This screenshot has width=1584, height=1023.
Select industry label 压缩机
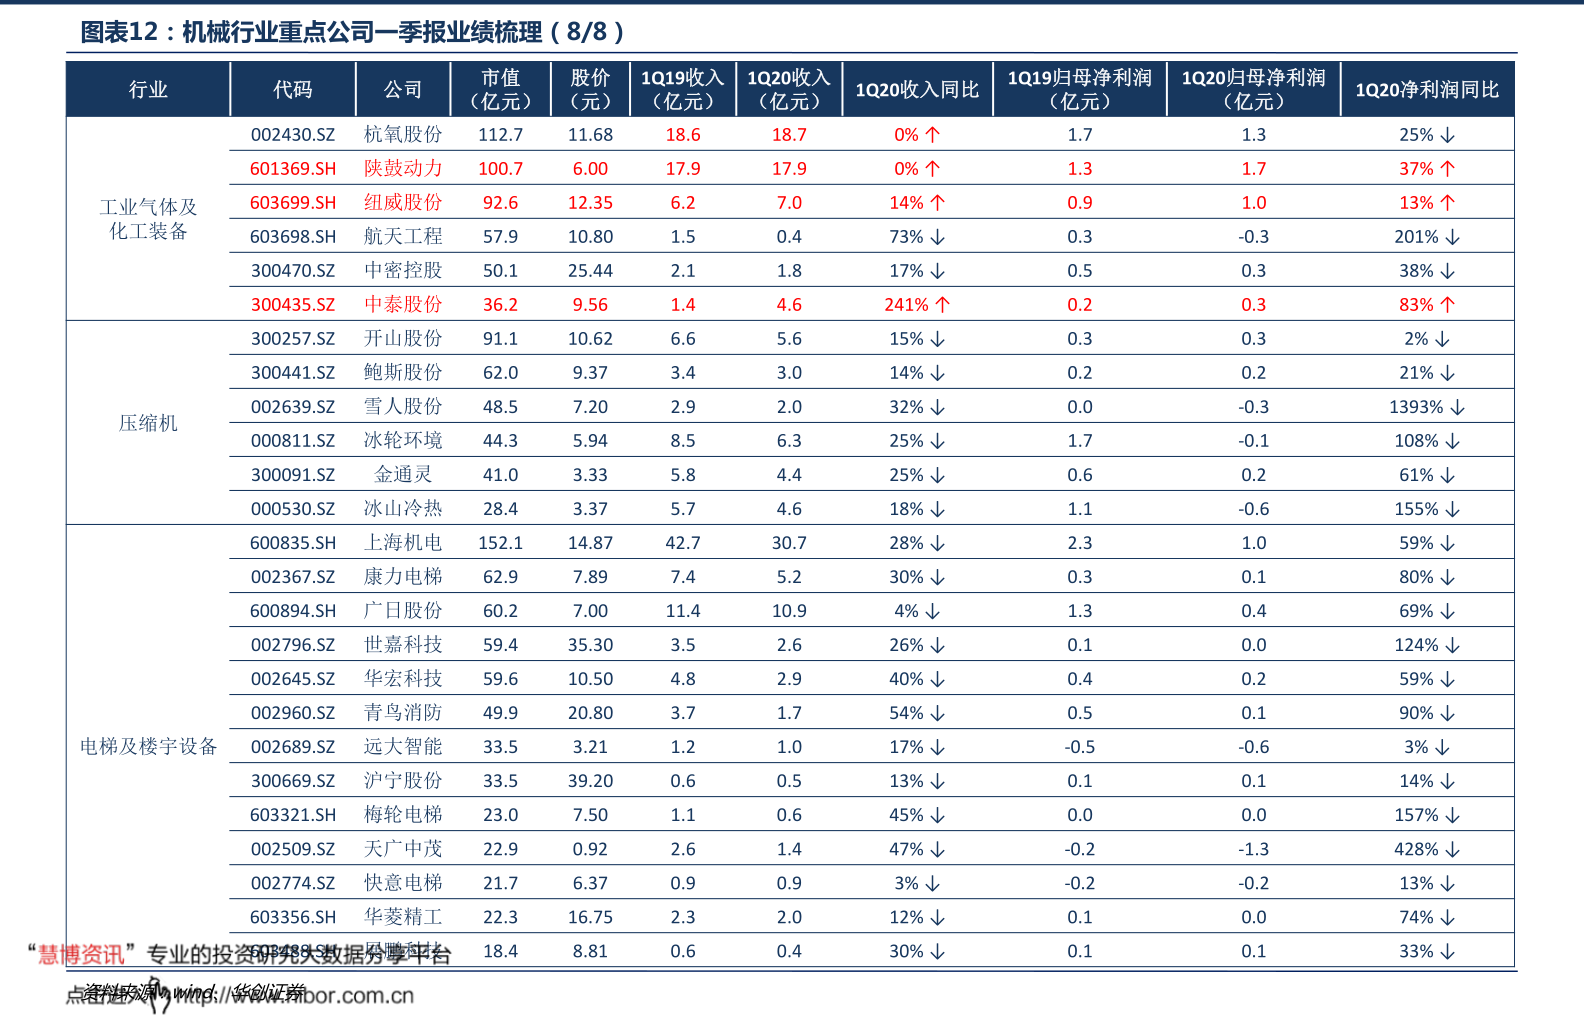(148, 423)
